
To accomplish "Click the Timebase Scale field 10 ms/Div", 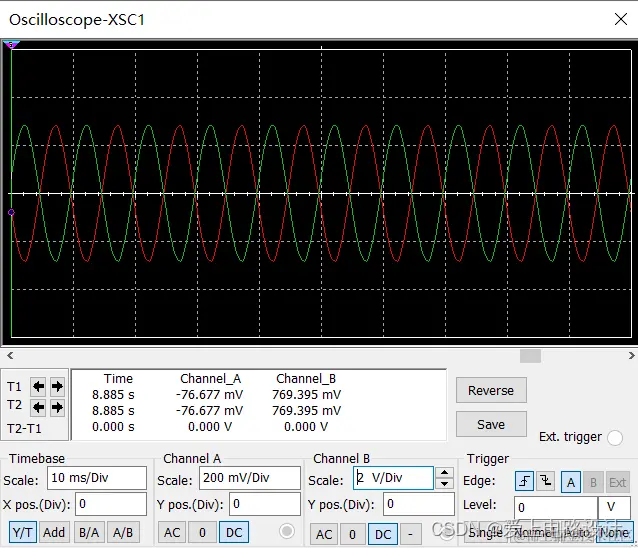I will pyautogui.click(x=97, y=478).
